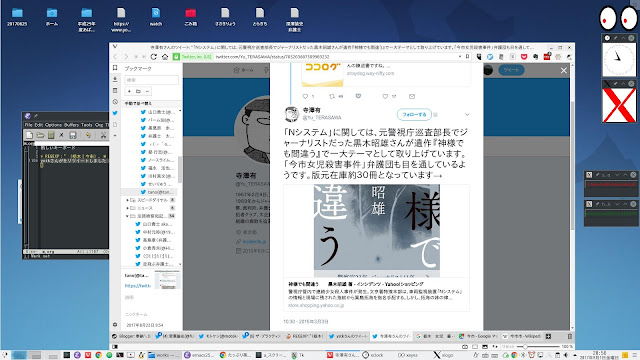
Task: Open the address bar history dropdown arrow
Action: (x=460, y=57)
